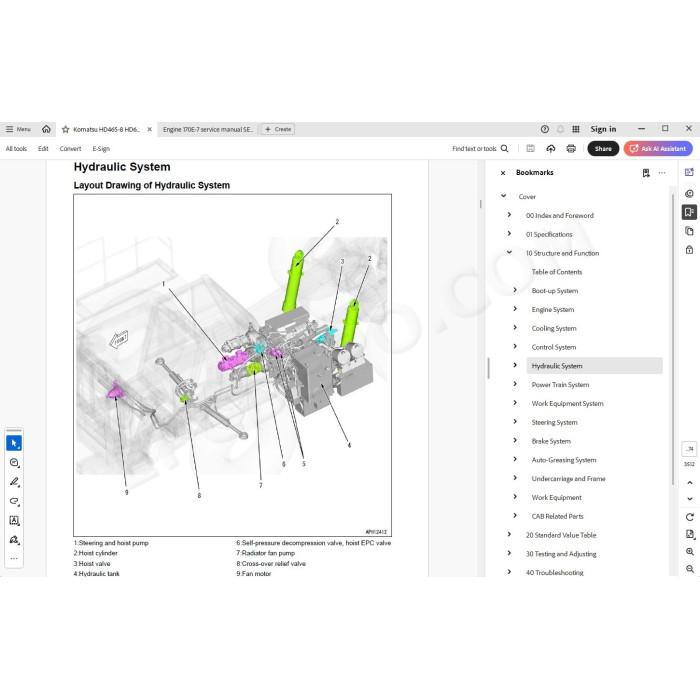Open more quick tools ellipsis
Screen dimensions: 700x700
pos(14,558)
